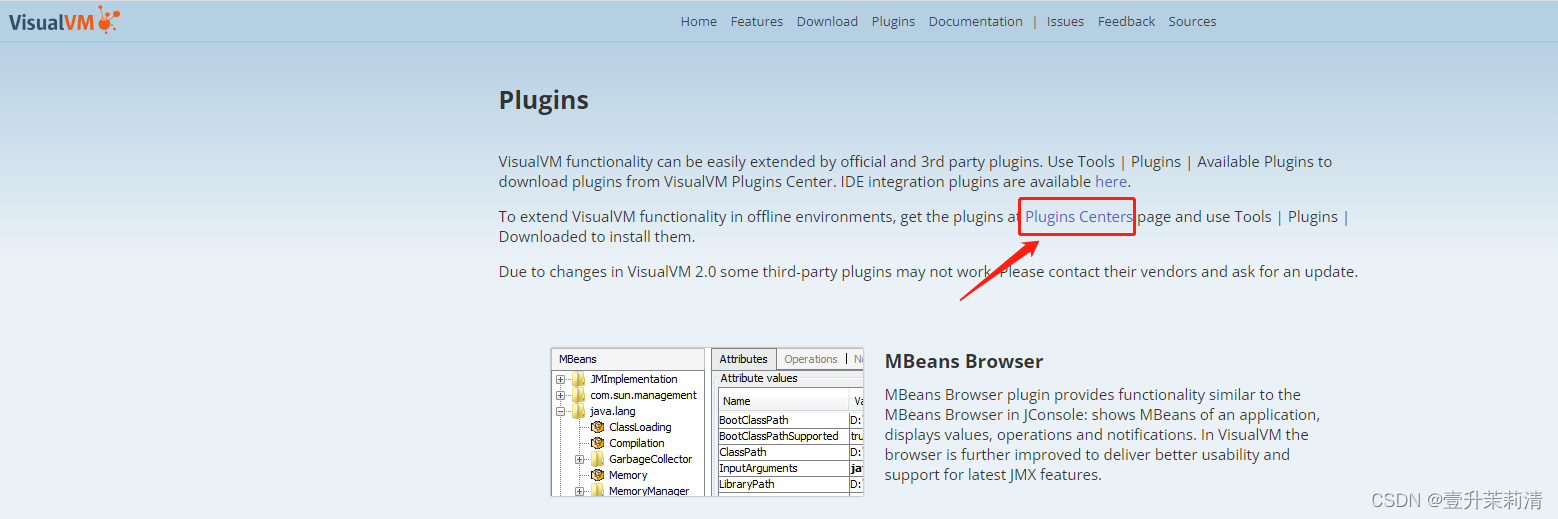Select GarbageCollector in the MBeans tree

point(650,459)
